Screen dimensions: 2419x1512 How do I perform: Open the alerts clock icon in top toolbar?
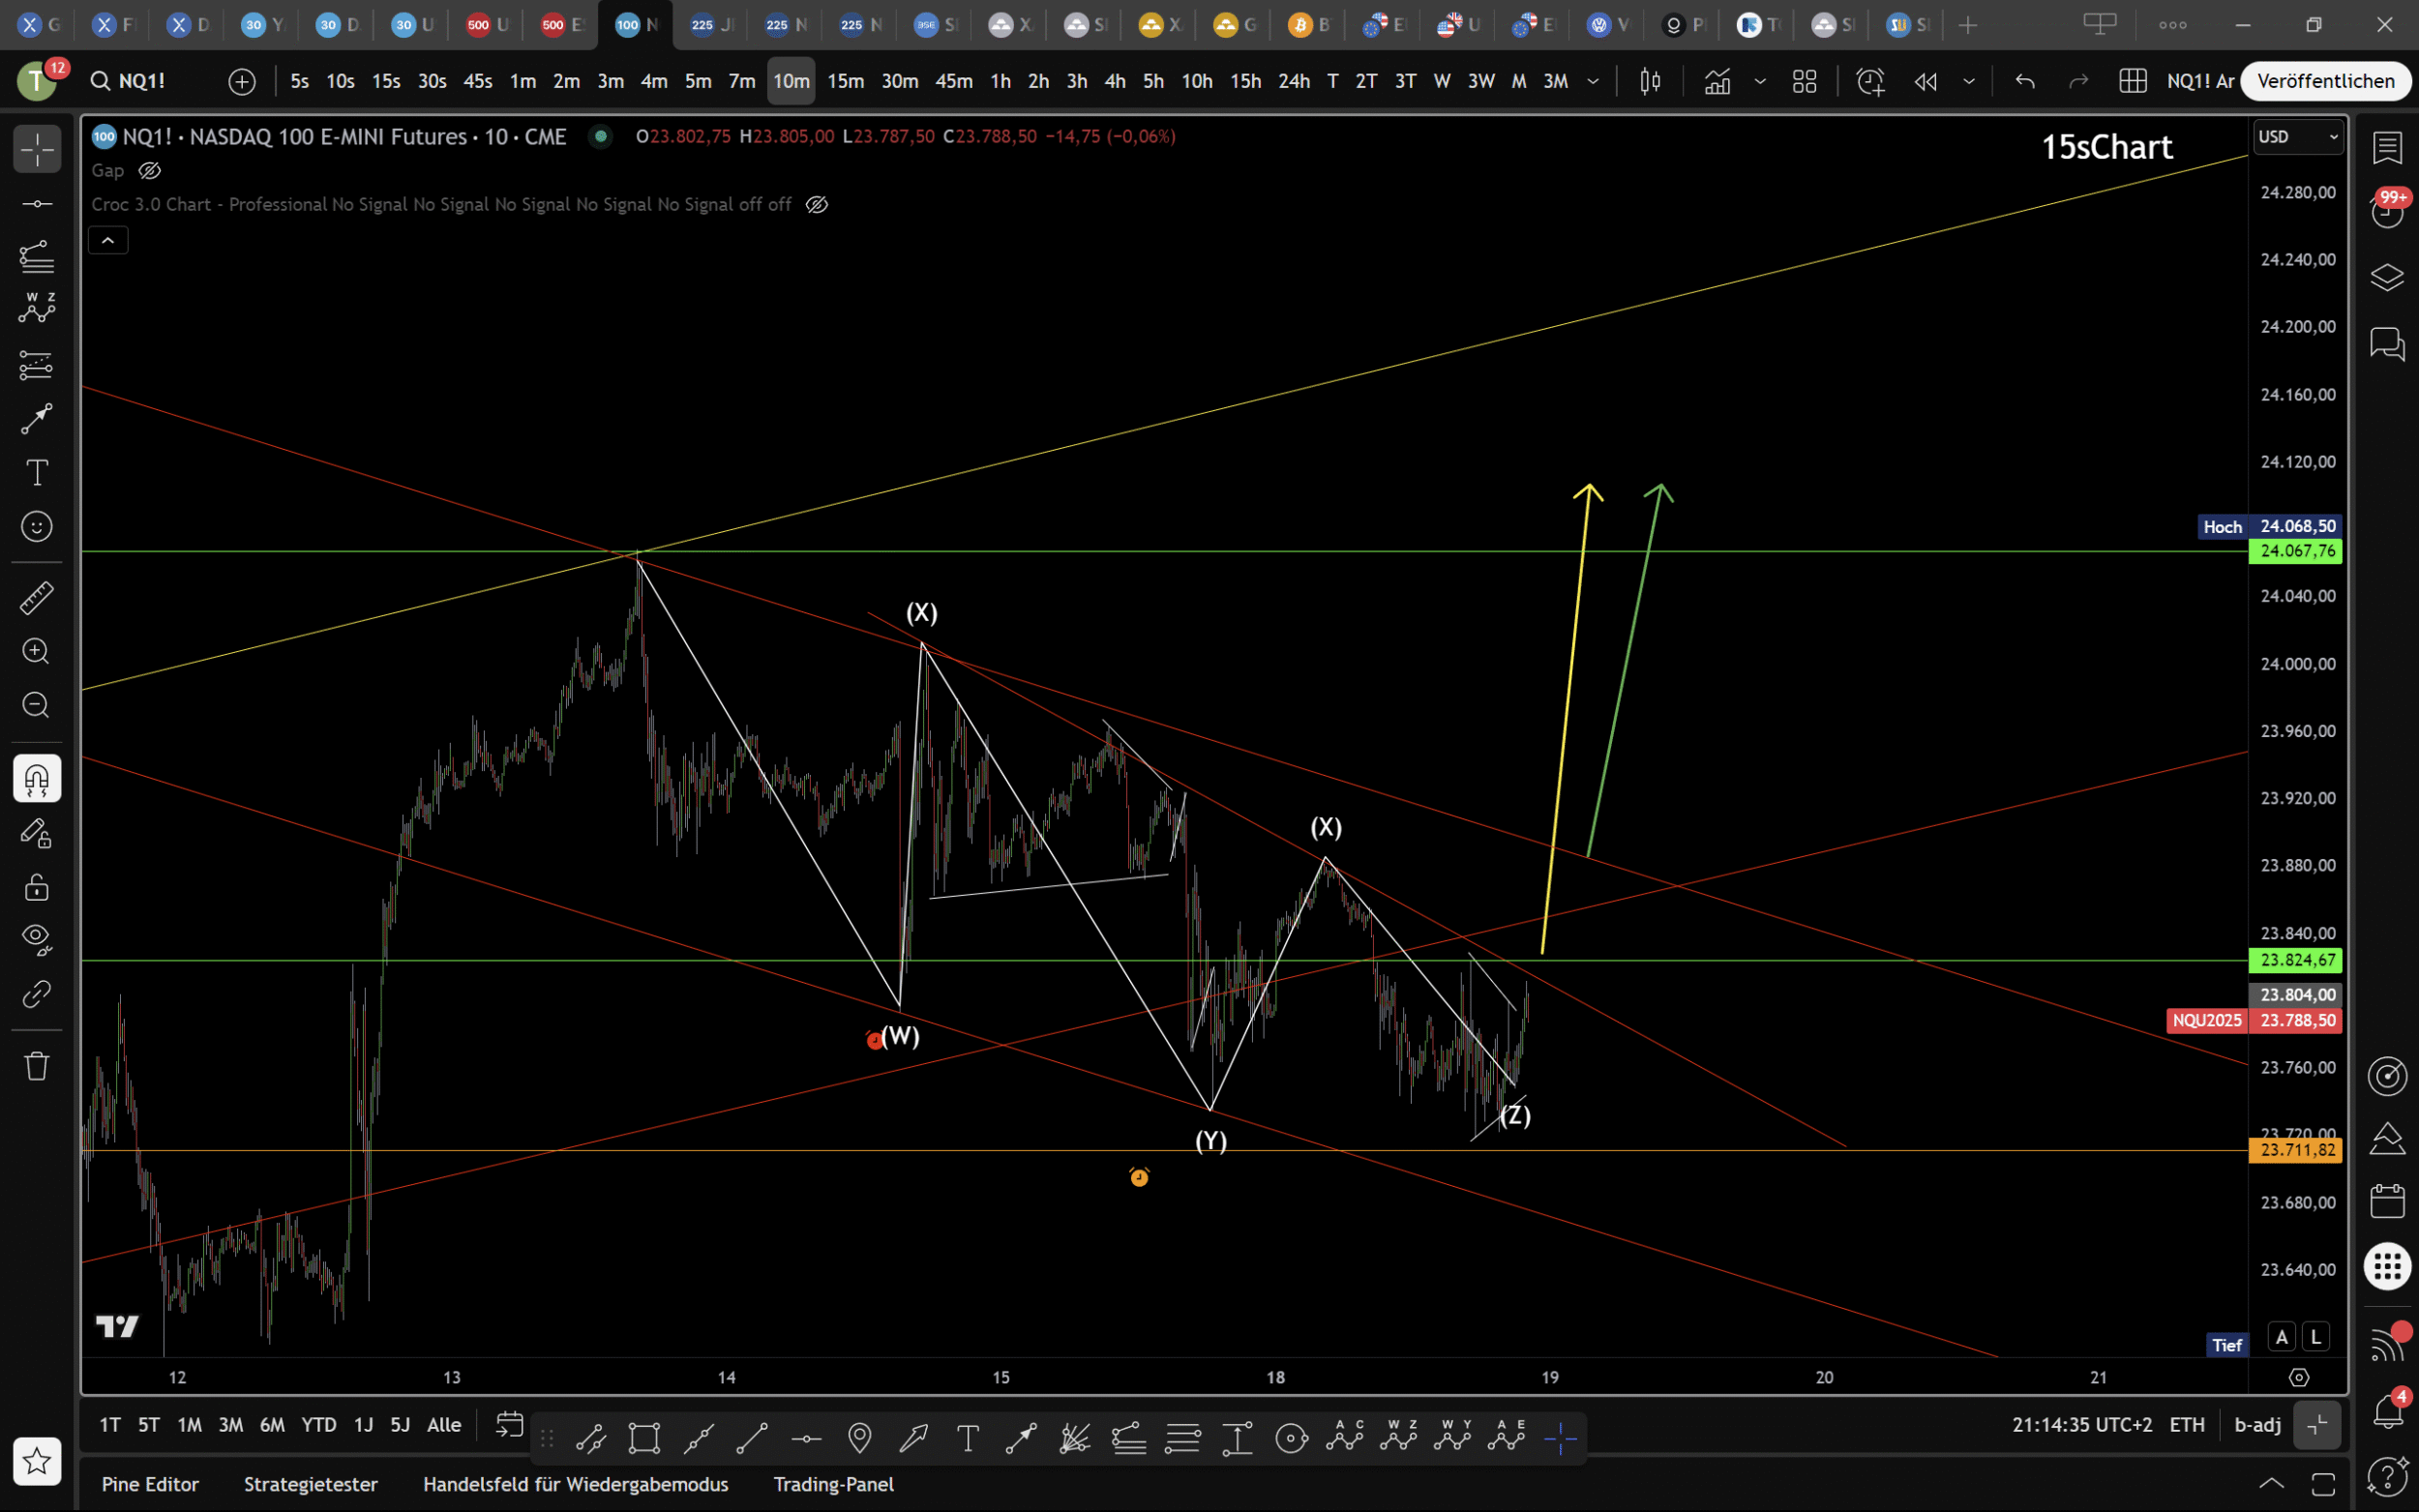[1869, 81]
